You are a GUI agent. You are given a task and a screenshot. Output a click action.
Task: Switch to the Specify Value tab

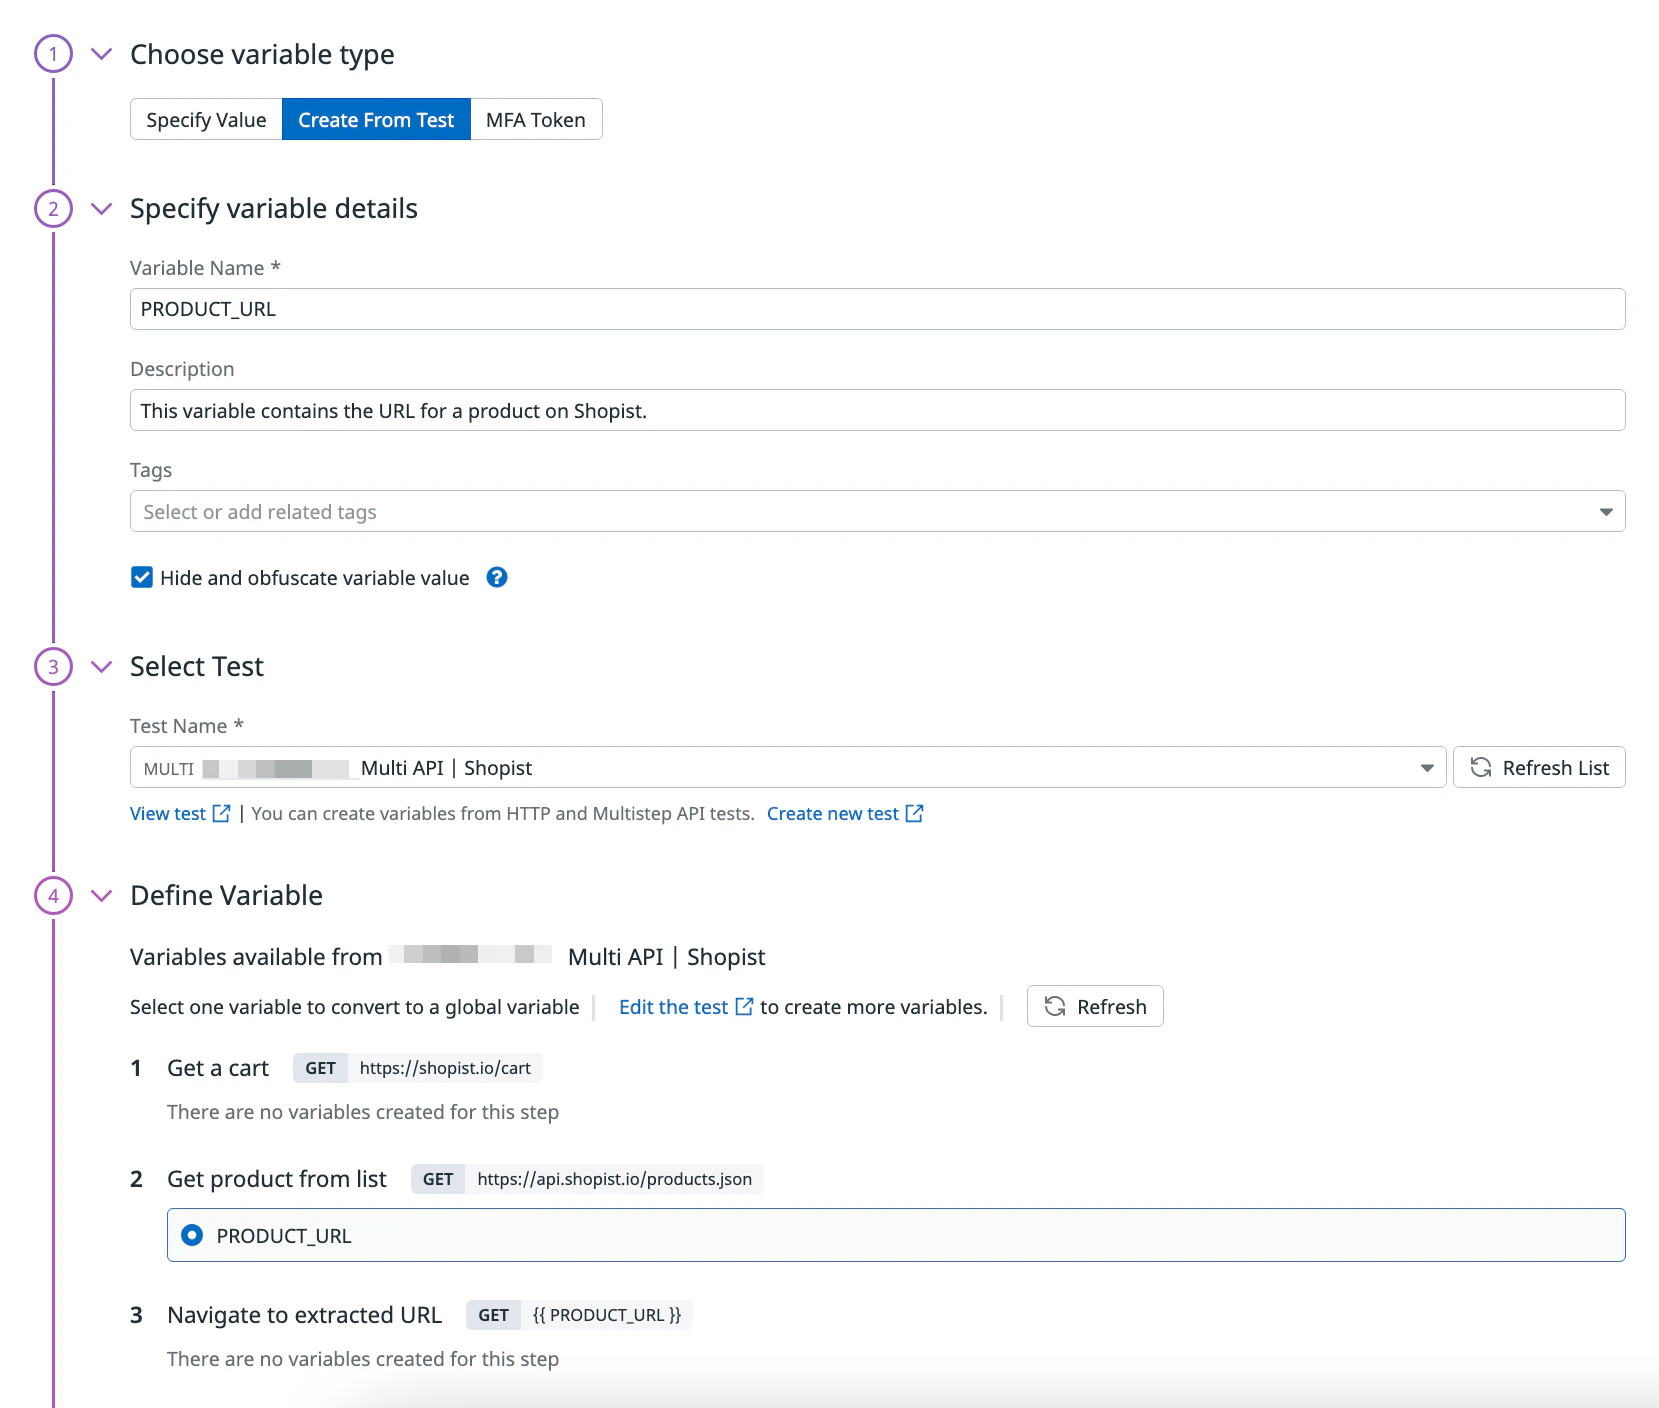(205, 119)
